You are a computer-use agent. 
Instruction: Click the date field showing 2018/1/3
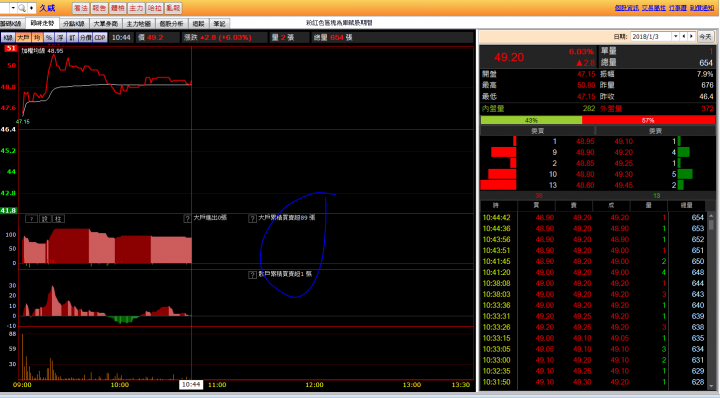651,37
